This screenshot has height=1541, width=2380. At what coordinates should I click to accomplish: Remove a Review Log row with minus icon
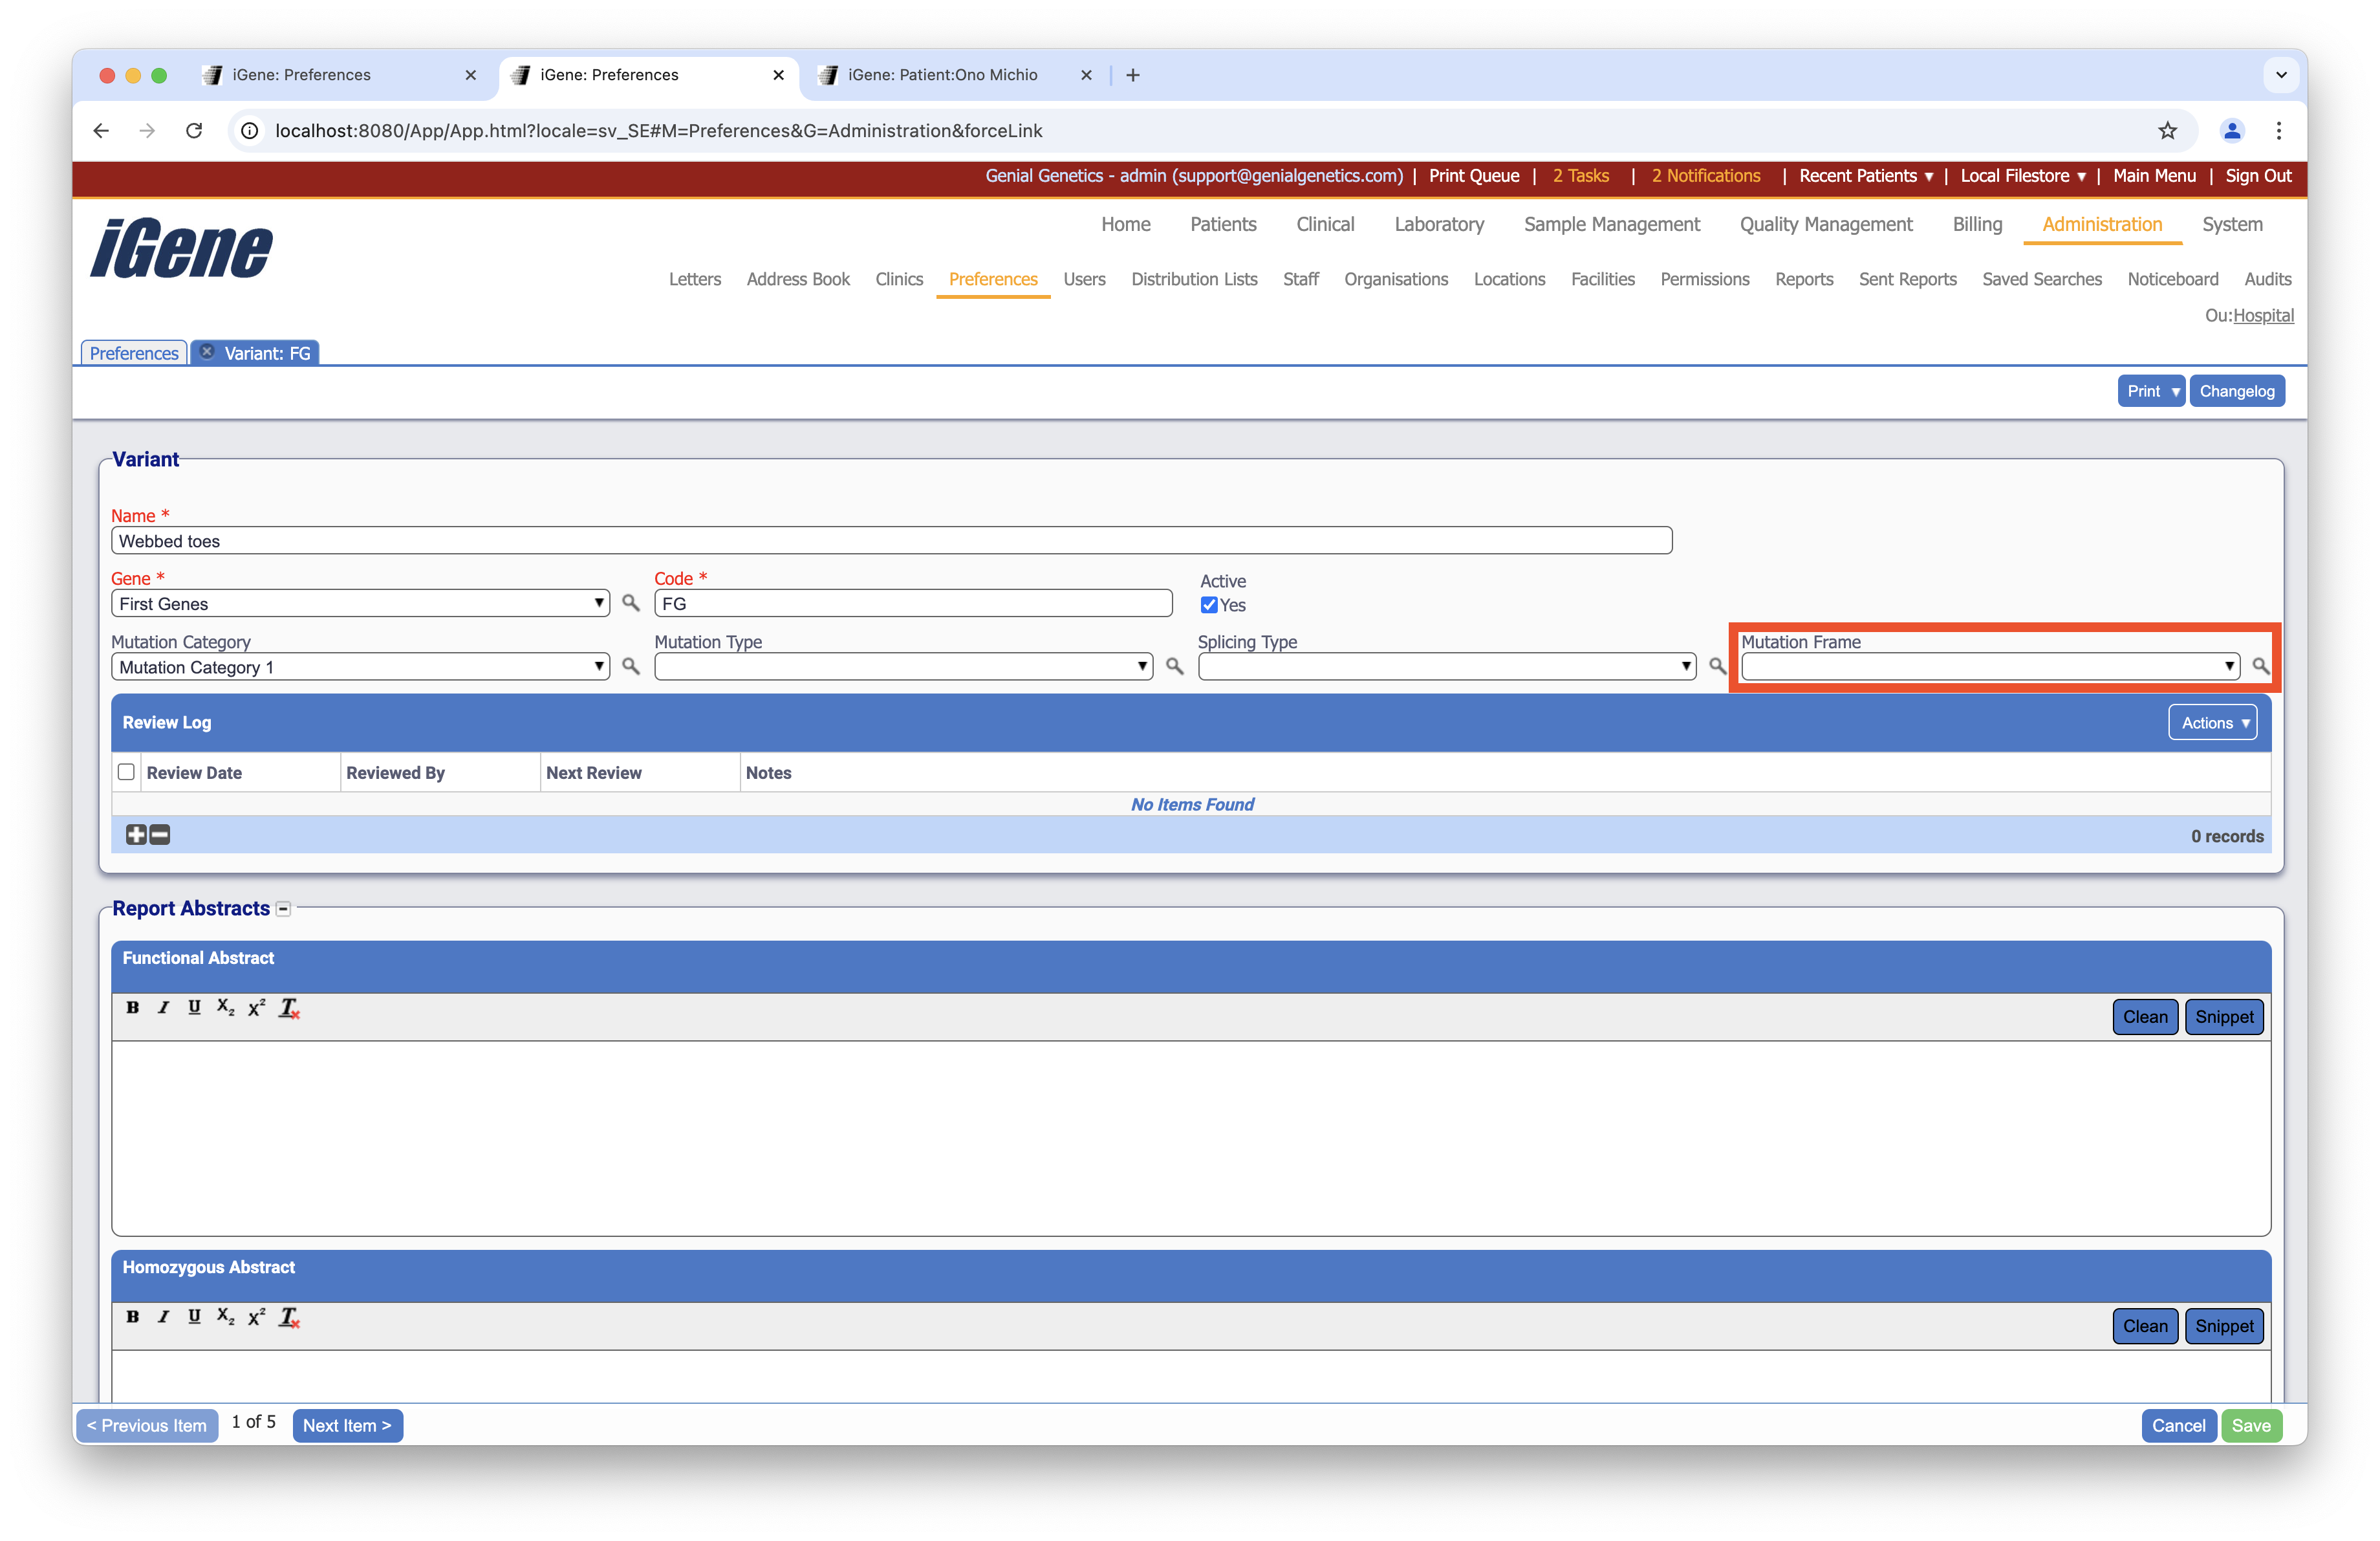click(x=160, y=834)
